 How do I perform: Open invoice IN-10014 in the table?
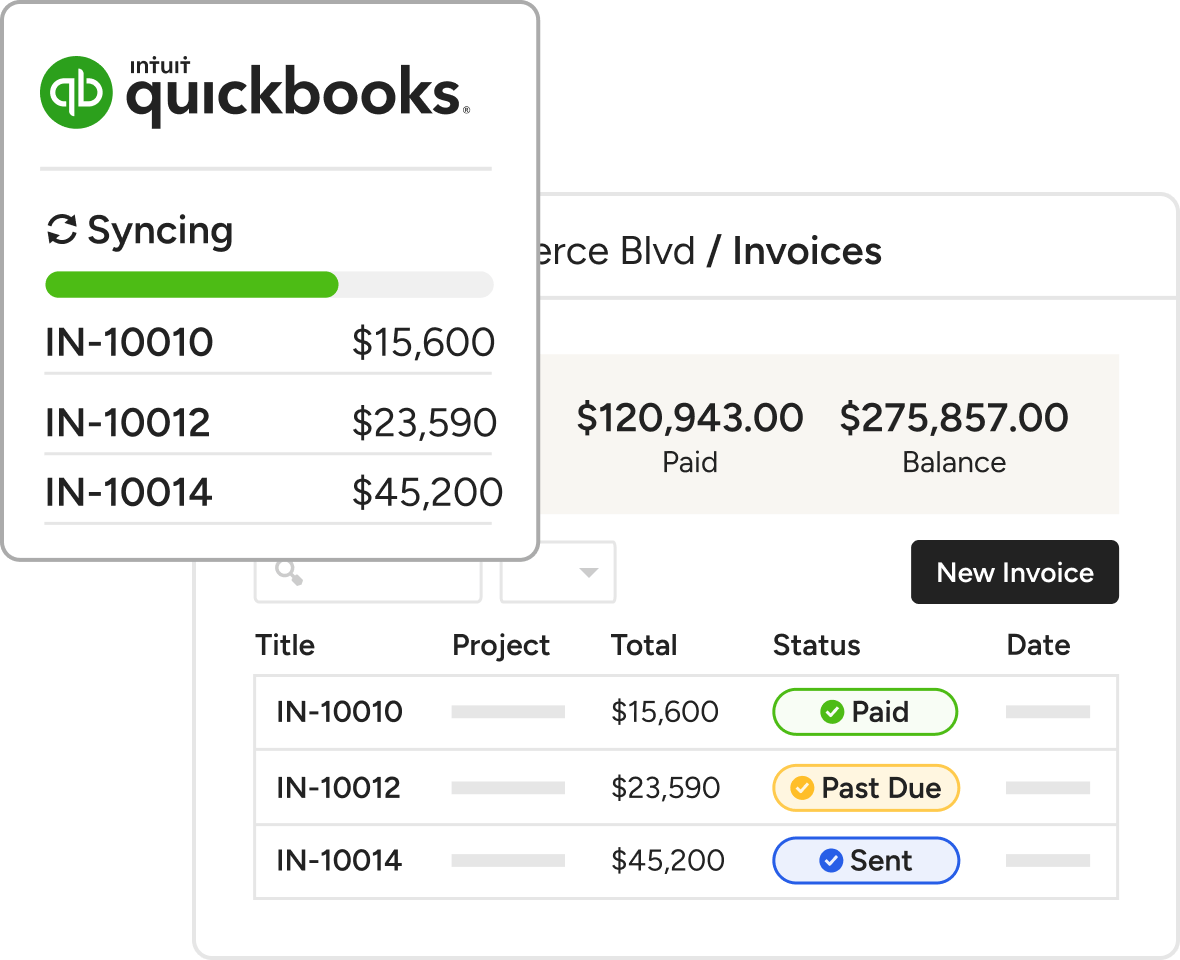339,860
